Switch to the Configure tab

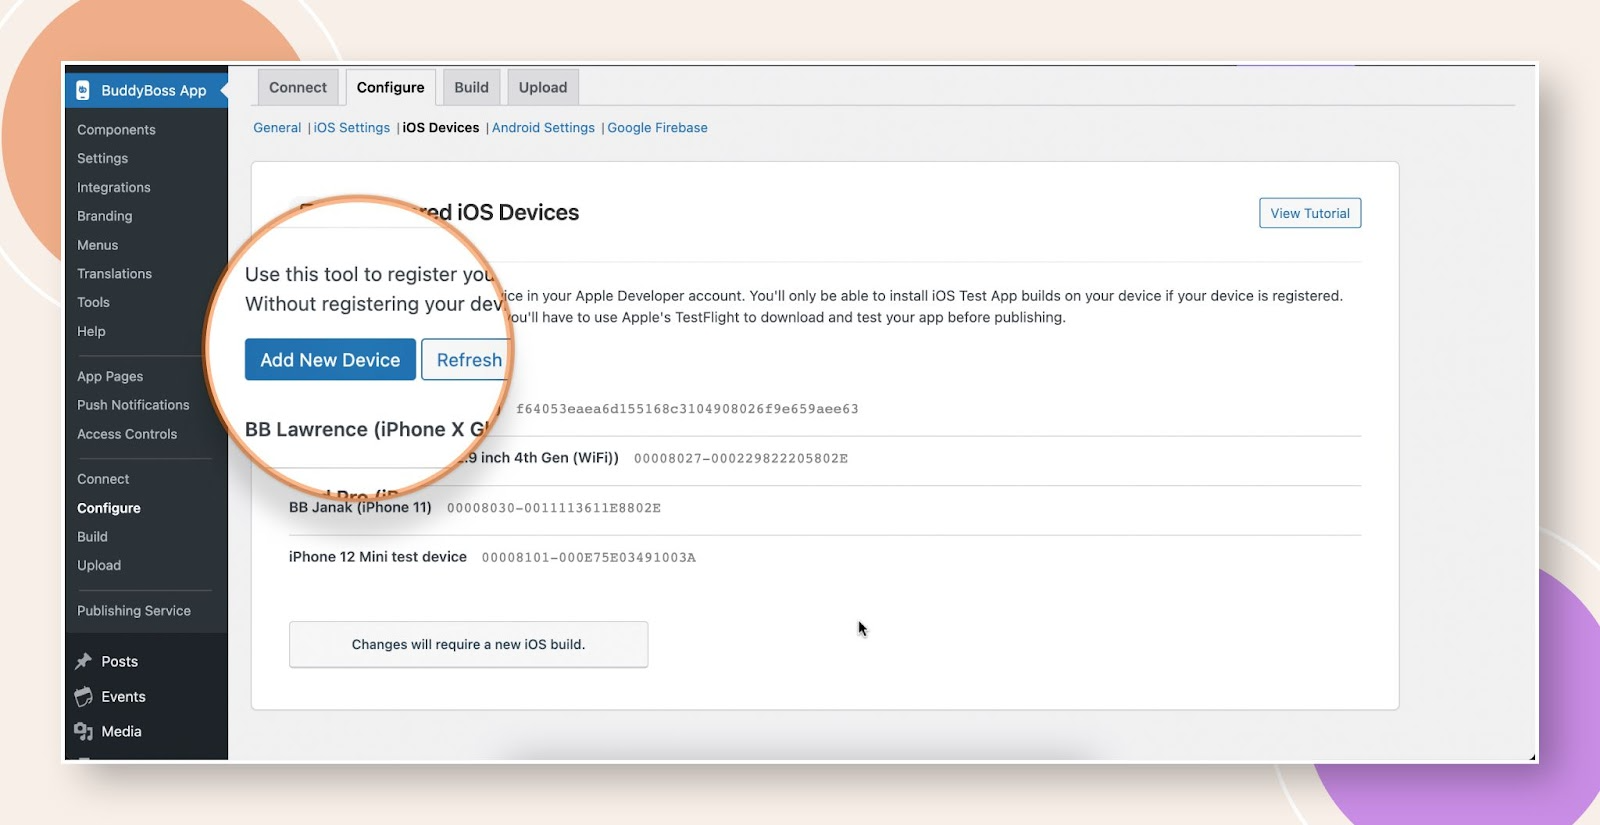click(391, 87)
